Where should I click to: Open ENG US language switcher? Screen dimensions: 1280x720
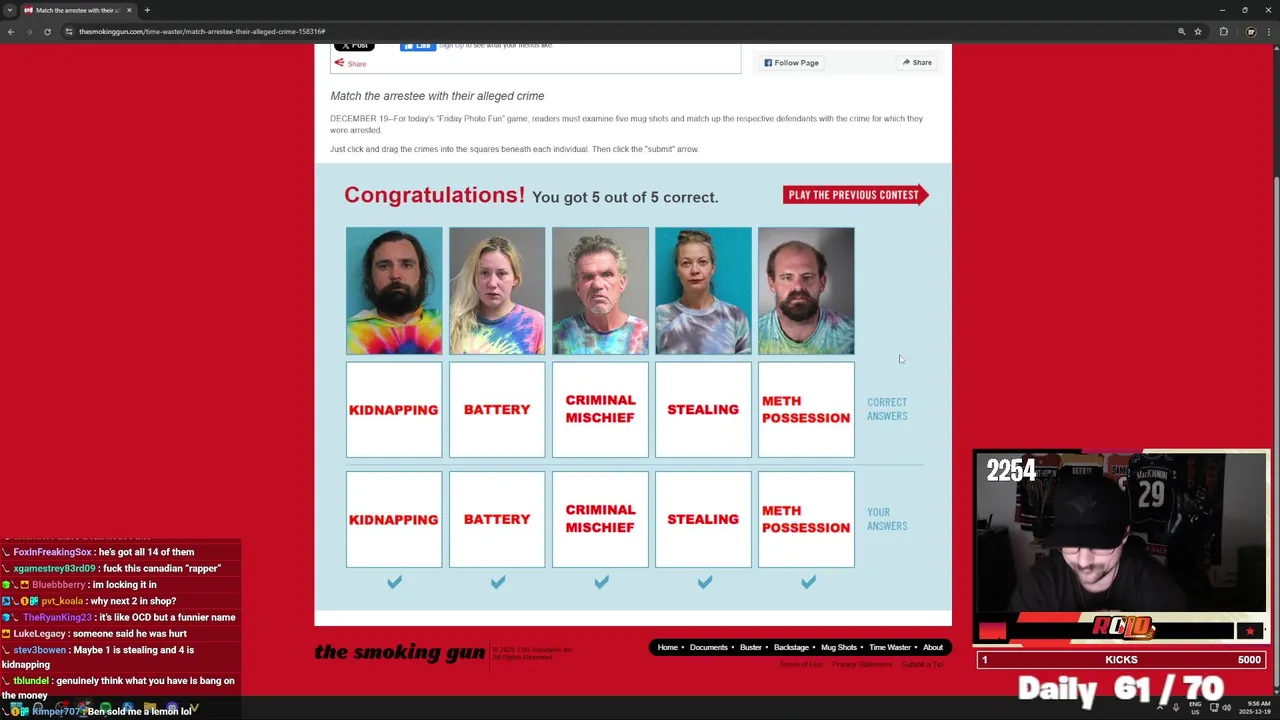click(1195, 707)
